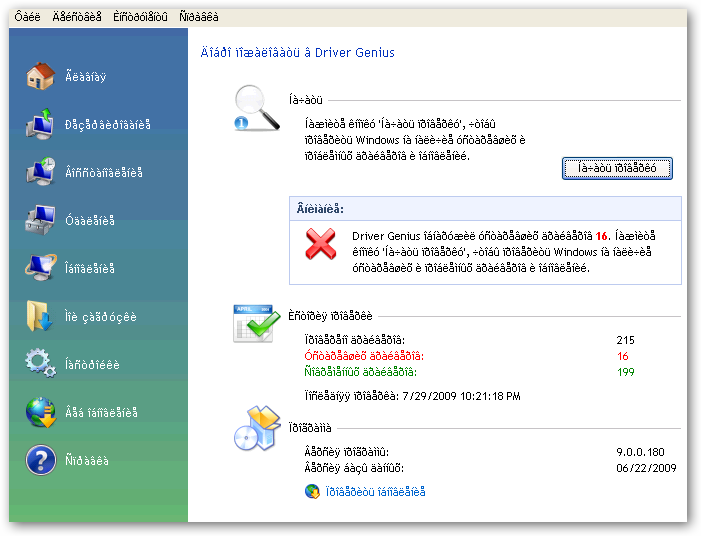Viewport: 701px width, 536px height.
Task: Click the red X warning icon
Action: click(x=321, y=244)
